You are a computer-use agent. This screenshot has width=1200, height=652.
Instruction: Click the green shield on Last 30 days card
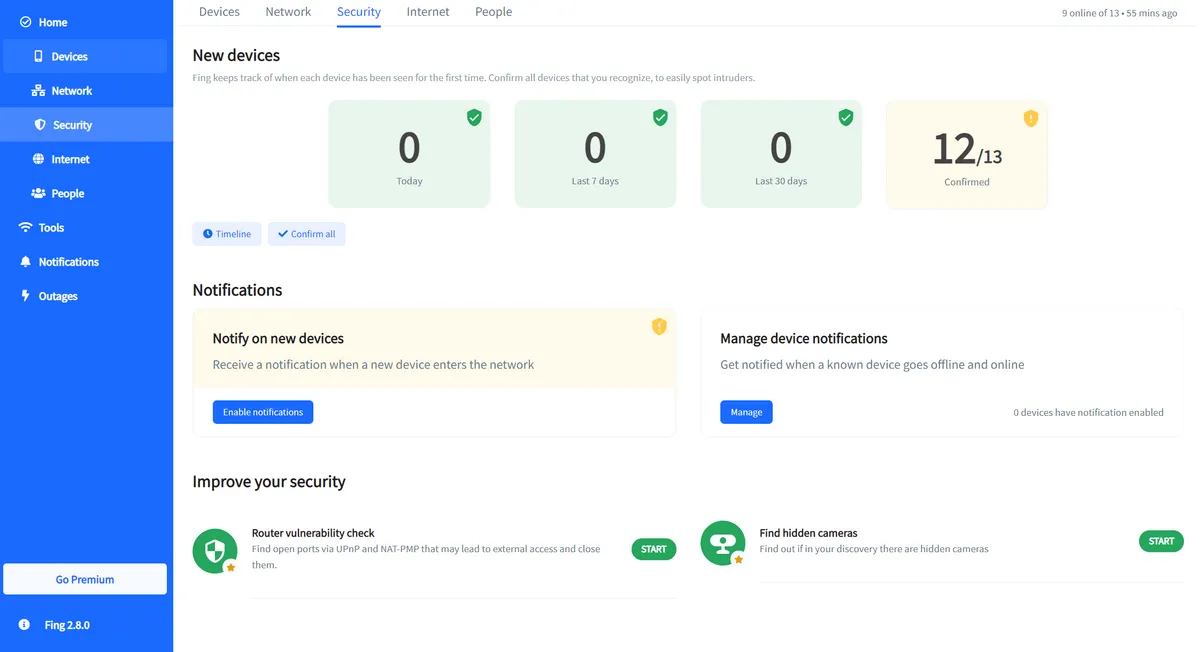click(x=846, y=118)
